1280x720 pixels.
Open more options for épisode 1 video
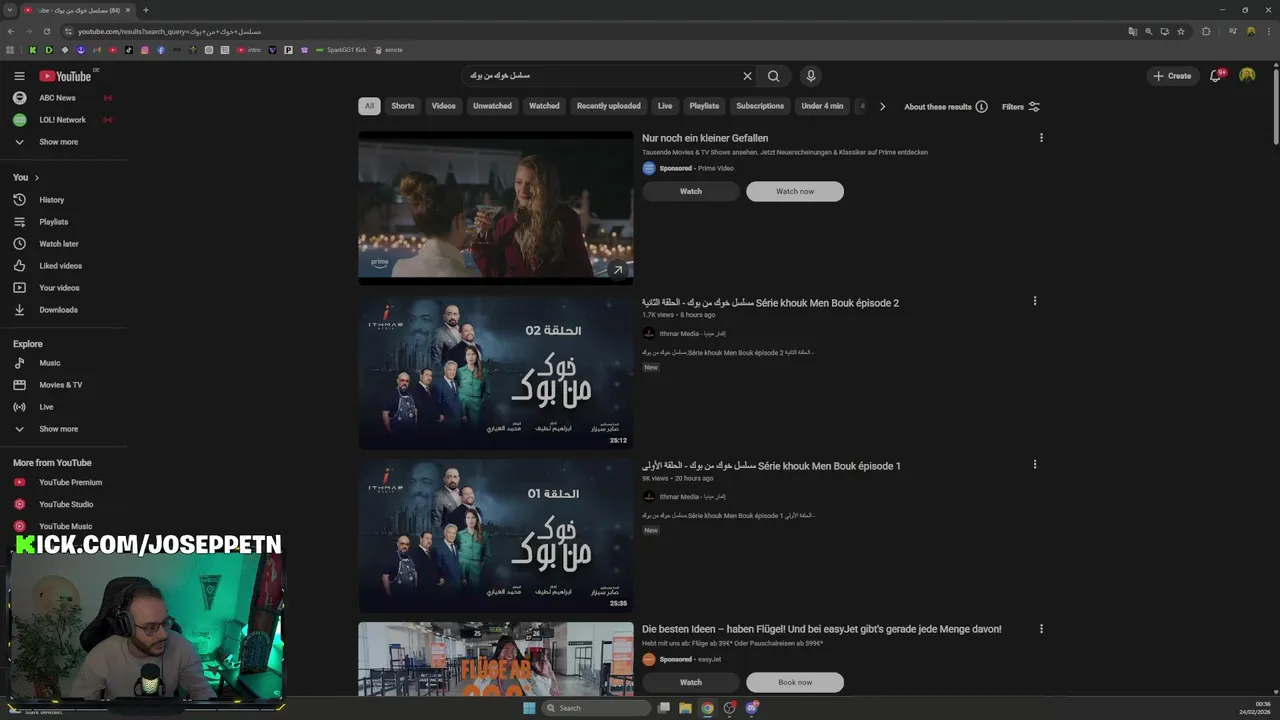pos(1035,464)
